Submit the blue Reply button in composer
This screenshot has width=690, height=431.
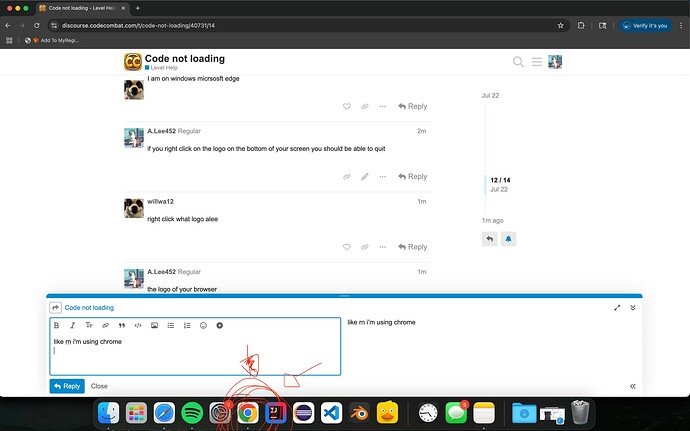point(67,386)
